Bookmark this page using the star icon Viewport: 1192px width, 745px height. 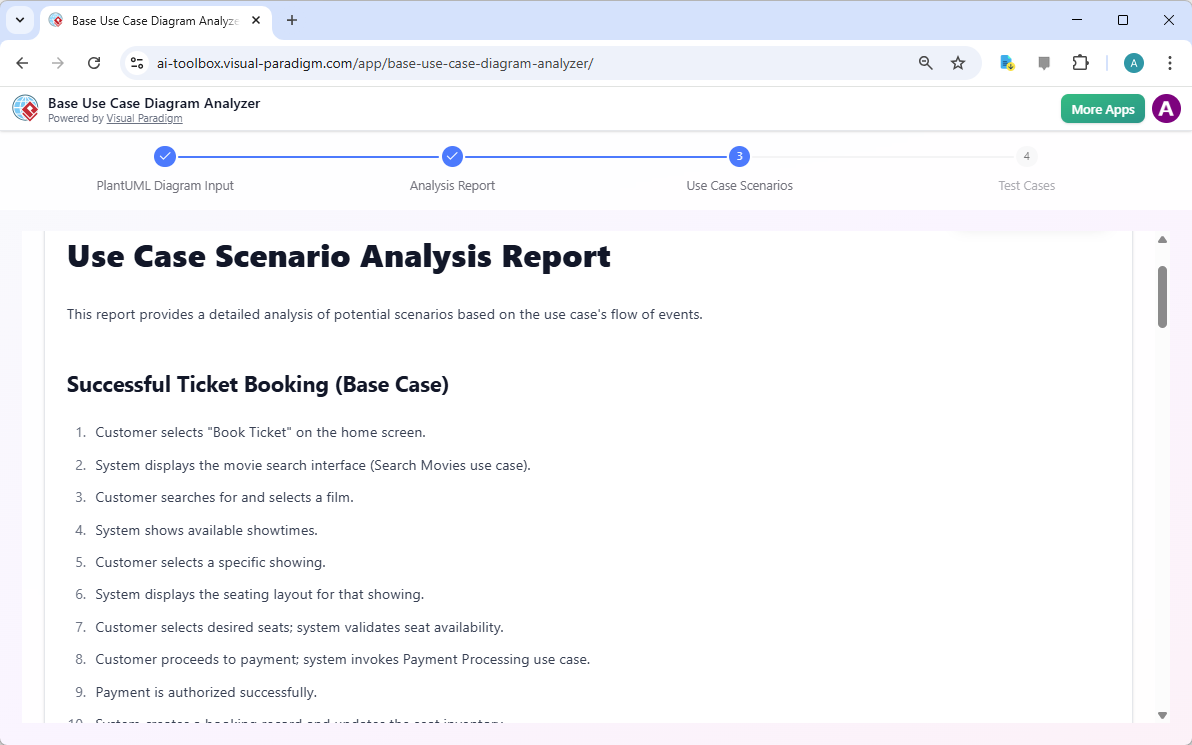click(x=958, y=62)
